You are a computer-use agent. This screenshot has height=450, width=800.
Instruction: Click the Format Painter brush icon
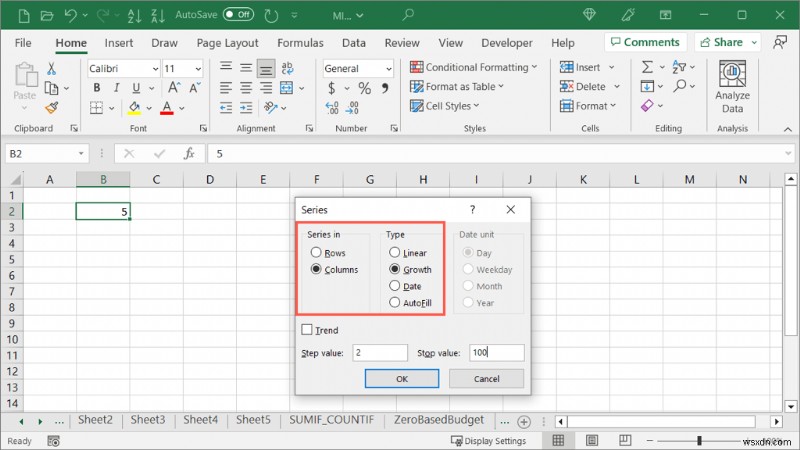point(51,108)
